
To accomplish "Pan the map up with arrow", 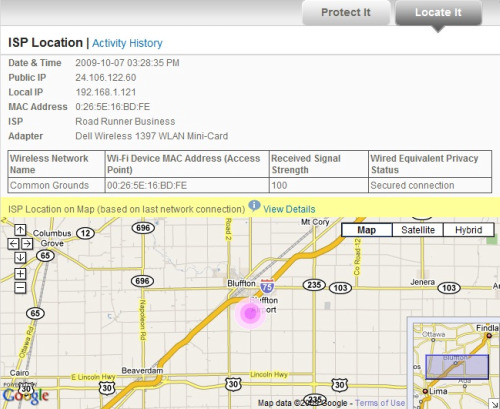I will coord(20,230).
